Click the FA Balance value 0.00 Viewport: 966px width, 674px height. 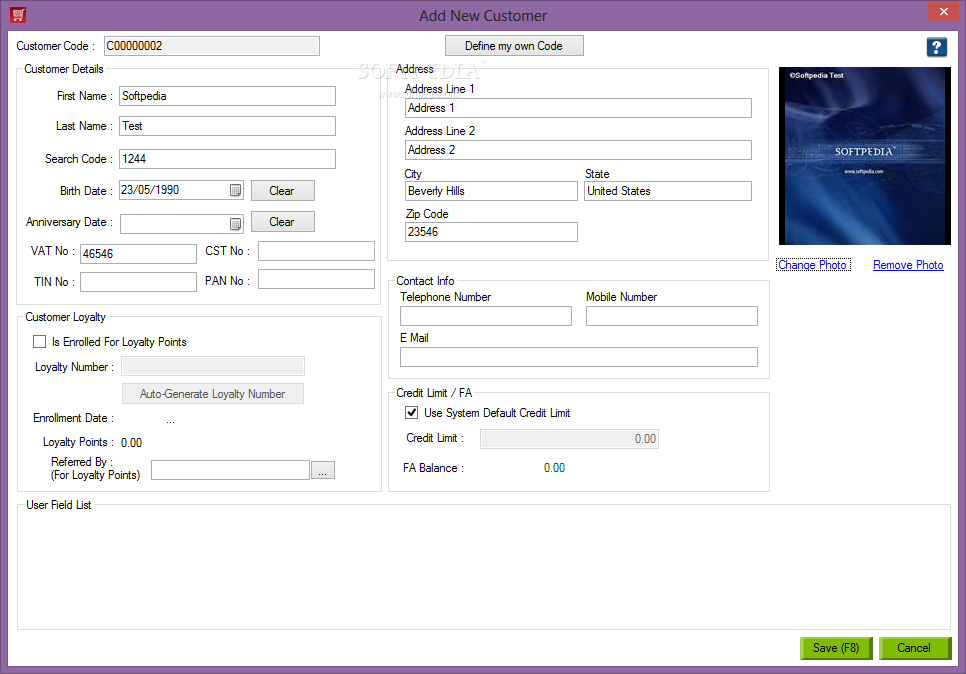(x=554, y=468)
